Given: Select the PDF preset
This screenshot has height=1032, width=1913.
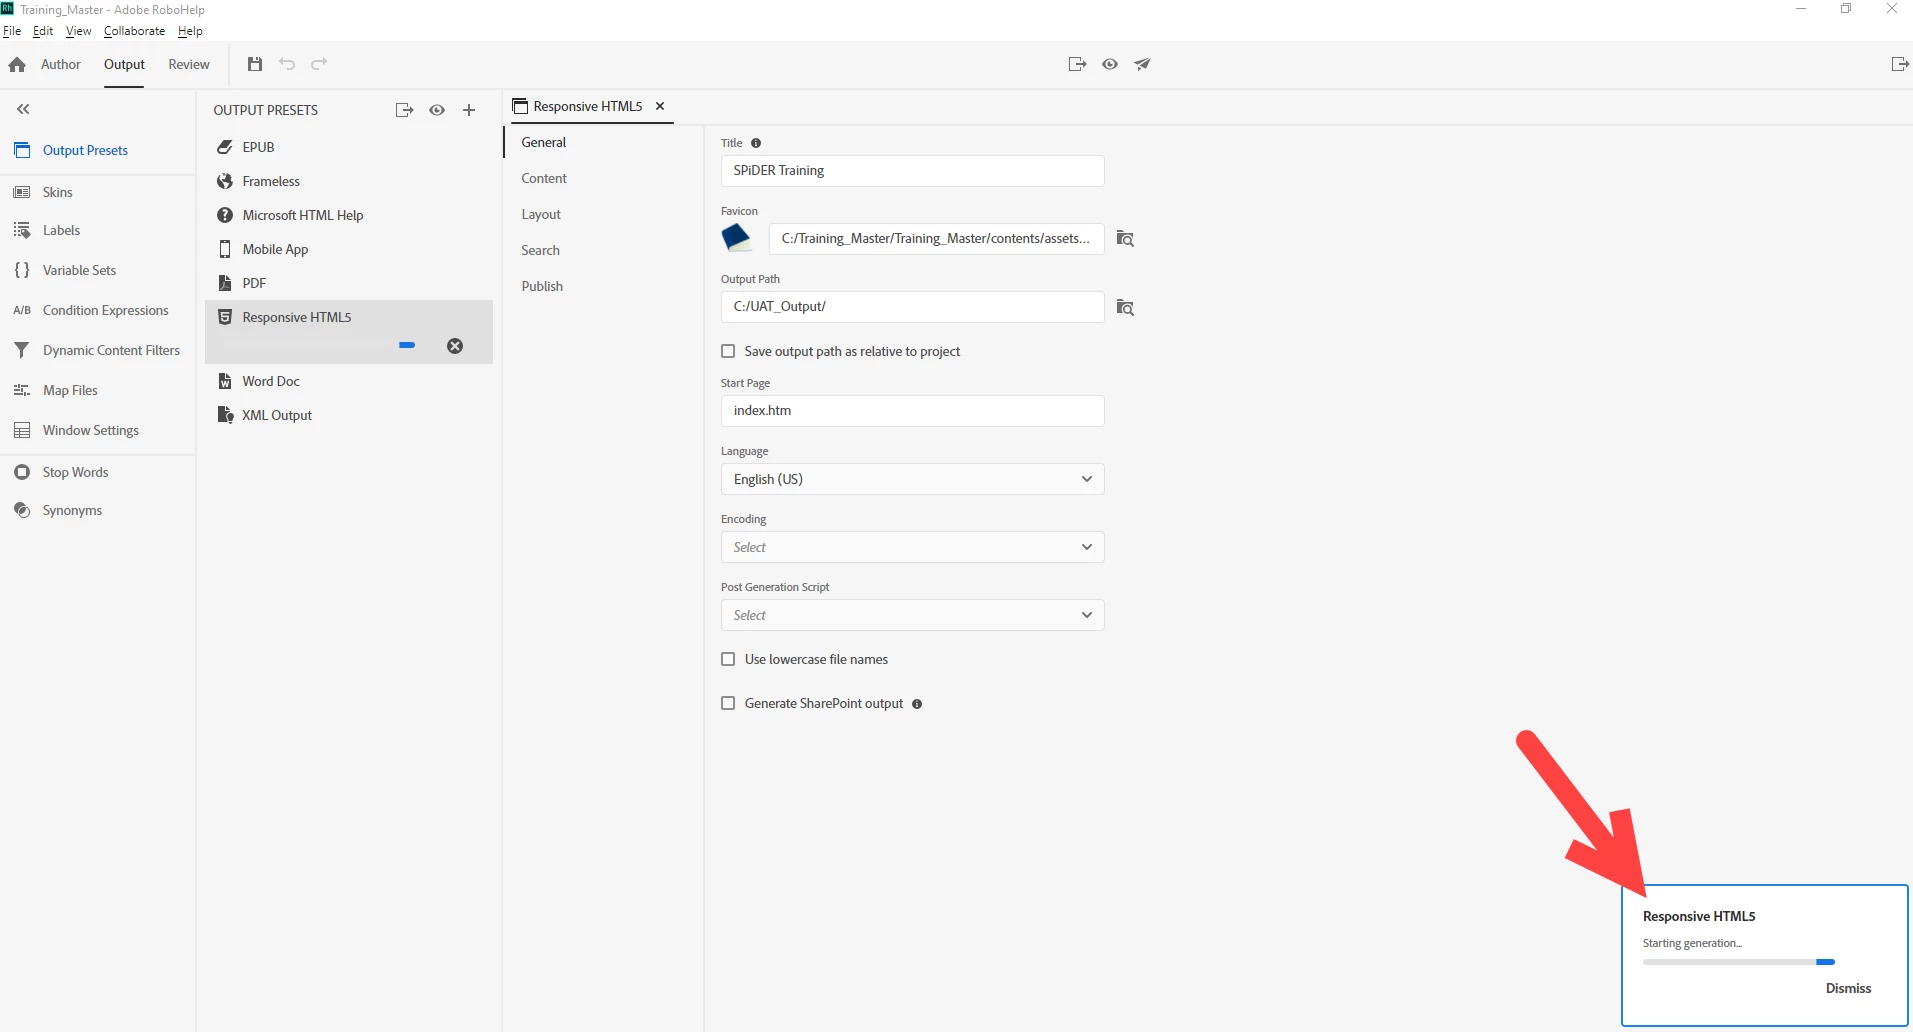Looking at the screenshot, I should click(349, 283).
